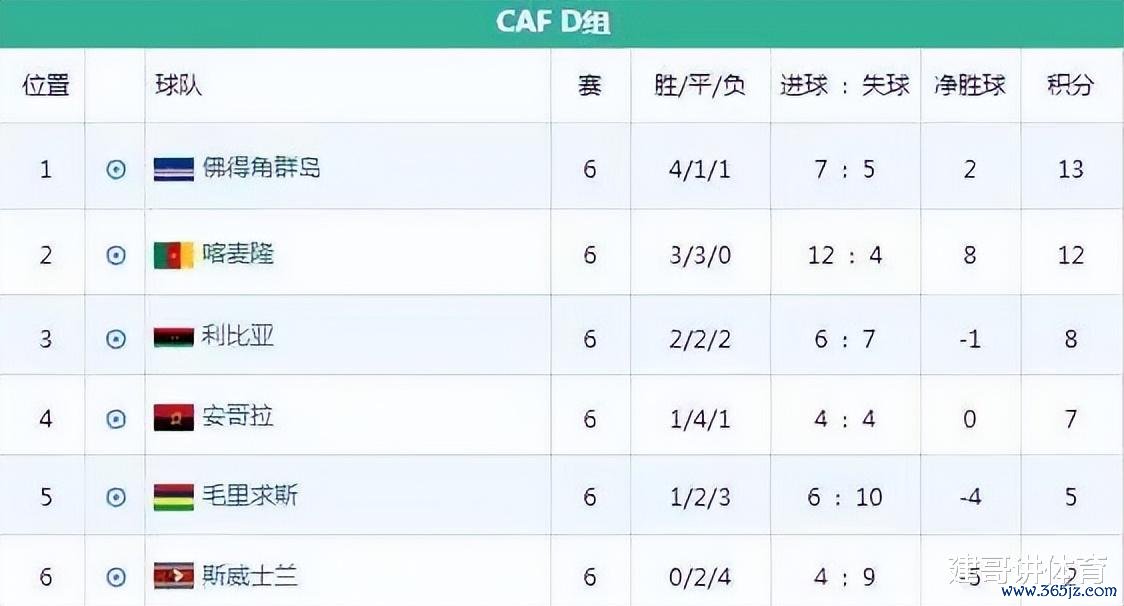The image size is (1124, 606).
Task: Toggle the circle marker in 毛里求斯 row
Action: pyautogui.click(x=116, y=497)
